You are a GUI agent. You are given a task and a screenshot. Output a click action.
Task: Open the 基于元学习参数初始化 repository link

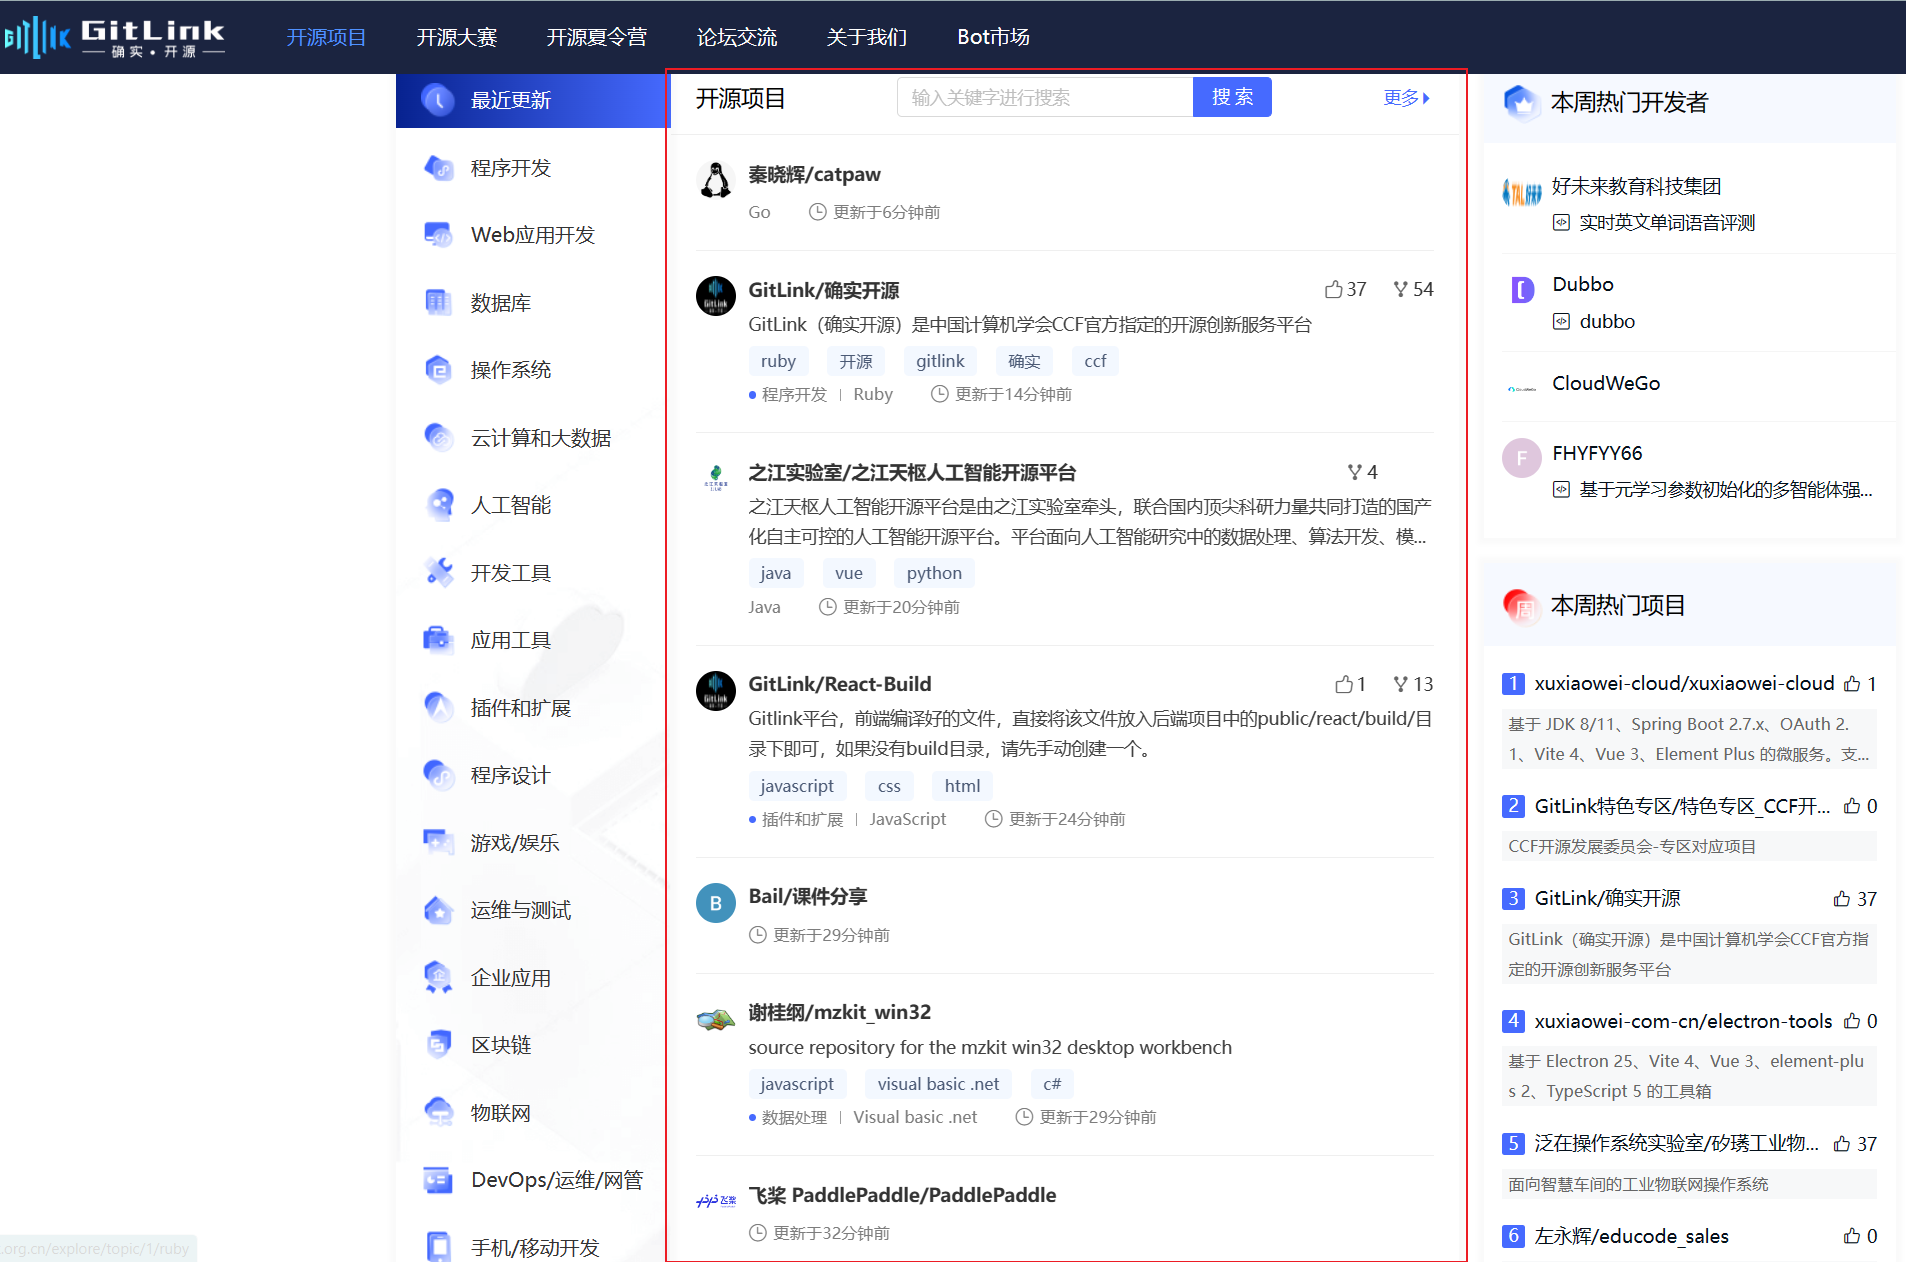(x=1725, y=489)
